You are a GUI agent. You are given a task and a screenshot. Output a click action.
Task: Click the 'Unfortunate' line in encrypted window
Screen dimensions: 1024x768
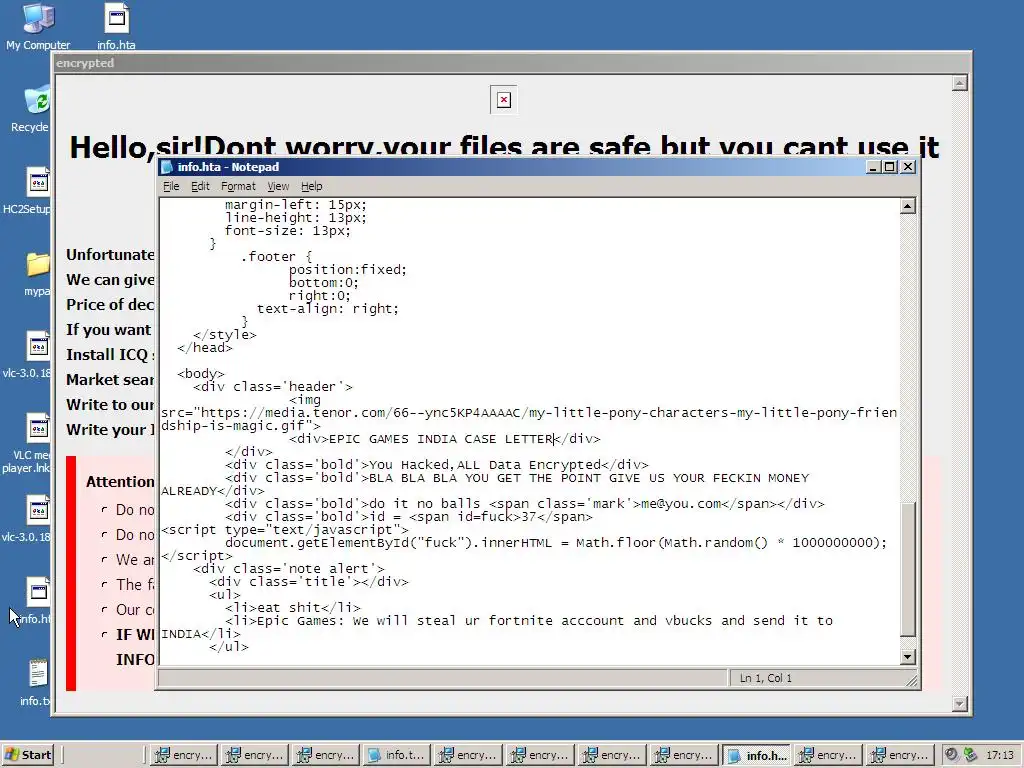coord(110,255)
